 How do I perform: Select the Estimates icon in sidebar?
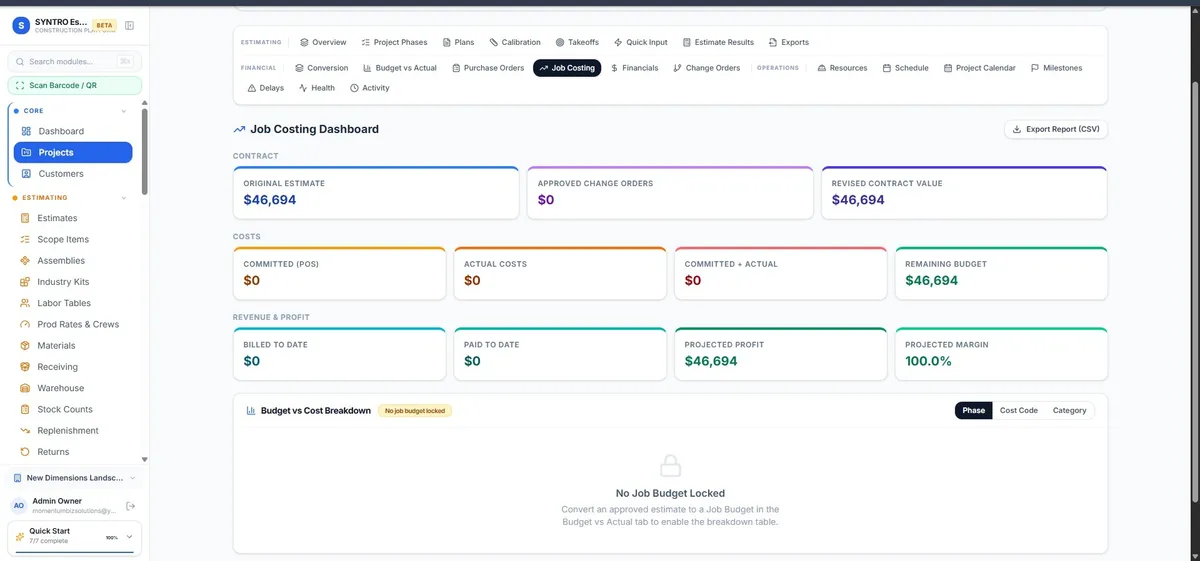26,218
